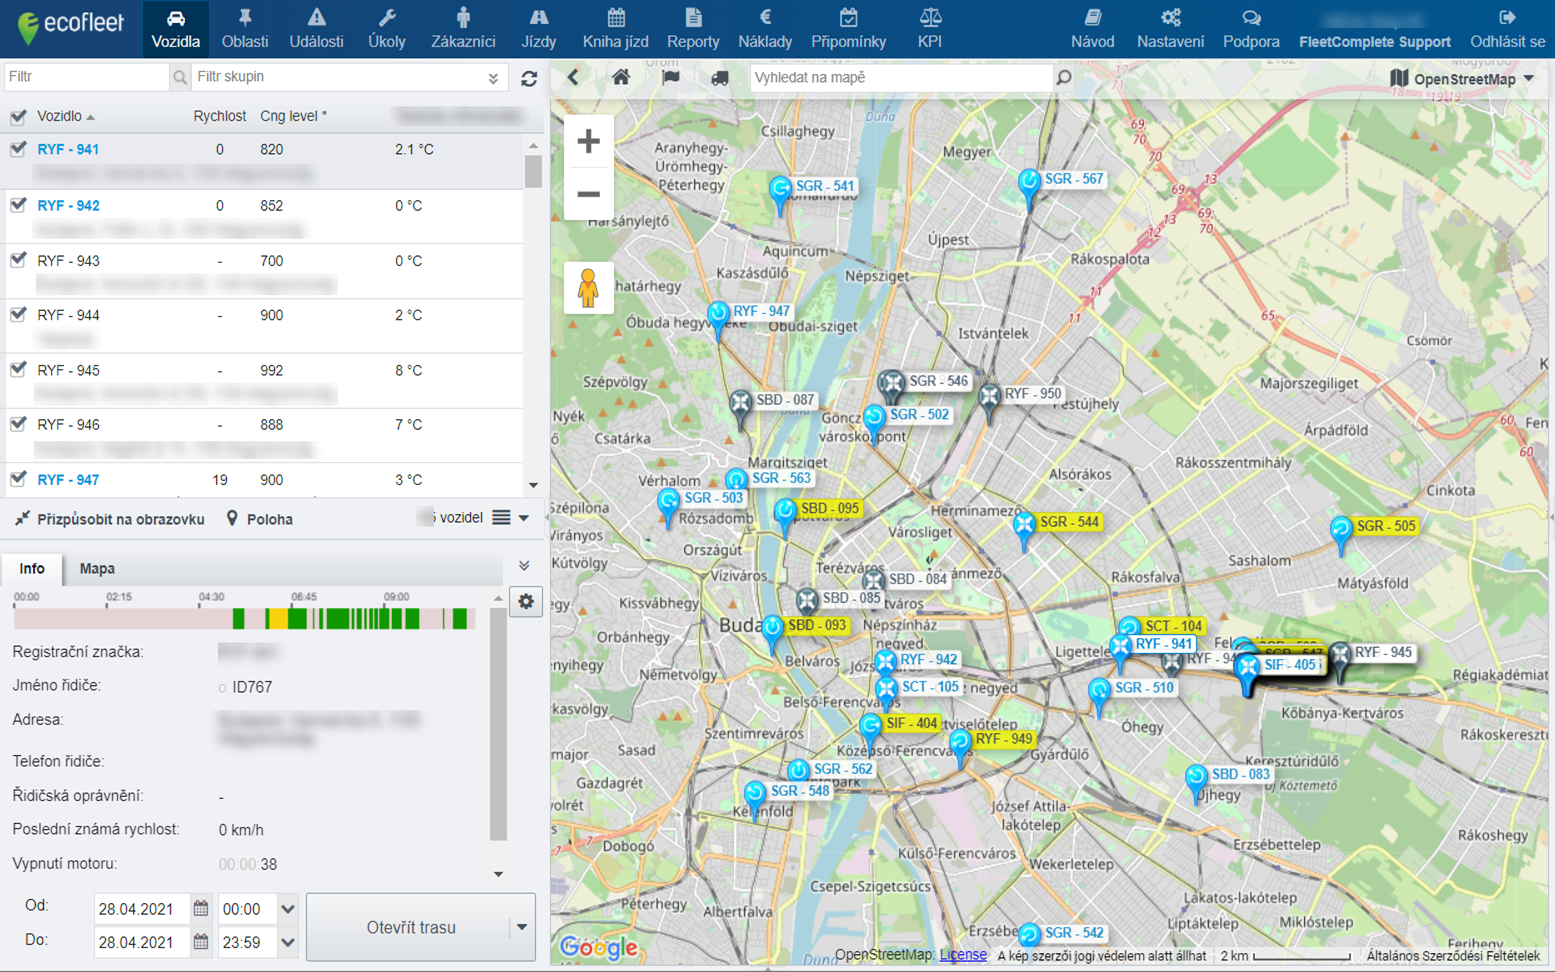Screen dimensions: 1555x972
Task: Sort by Vozidlo column header
Action: click(66, 116)
